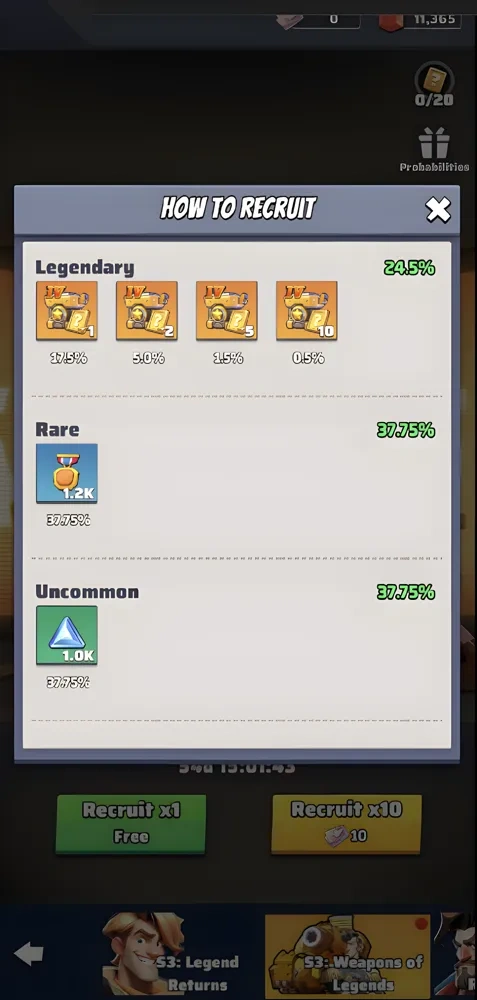Image resolution: width=477 pixels, height=1000 pixels.
Task: Tap the Uncommon crystal 1.0K reward icon
Action: pyautogui.click(x=67, y=635)
